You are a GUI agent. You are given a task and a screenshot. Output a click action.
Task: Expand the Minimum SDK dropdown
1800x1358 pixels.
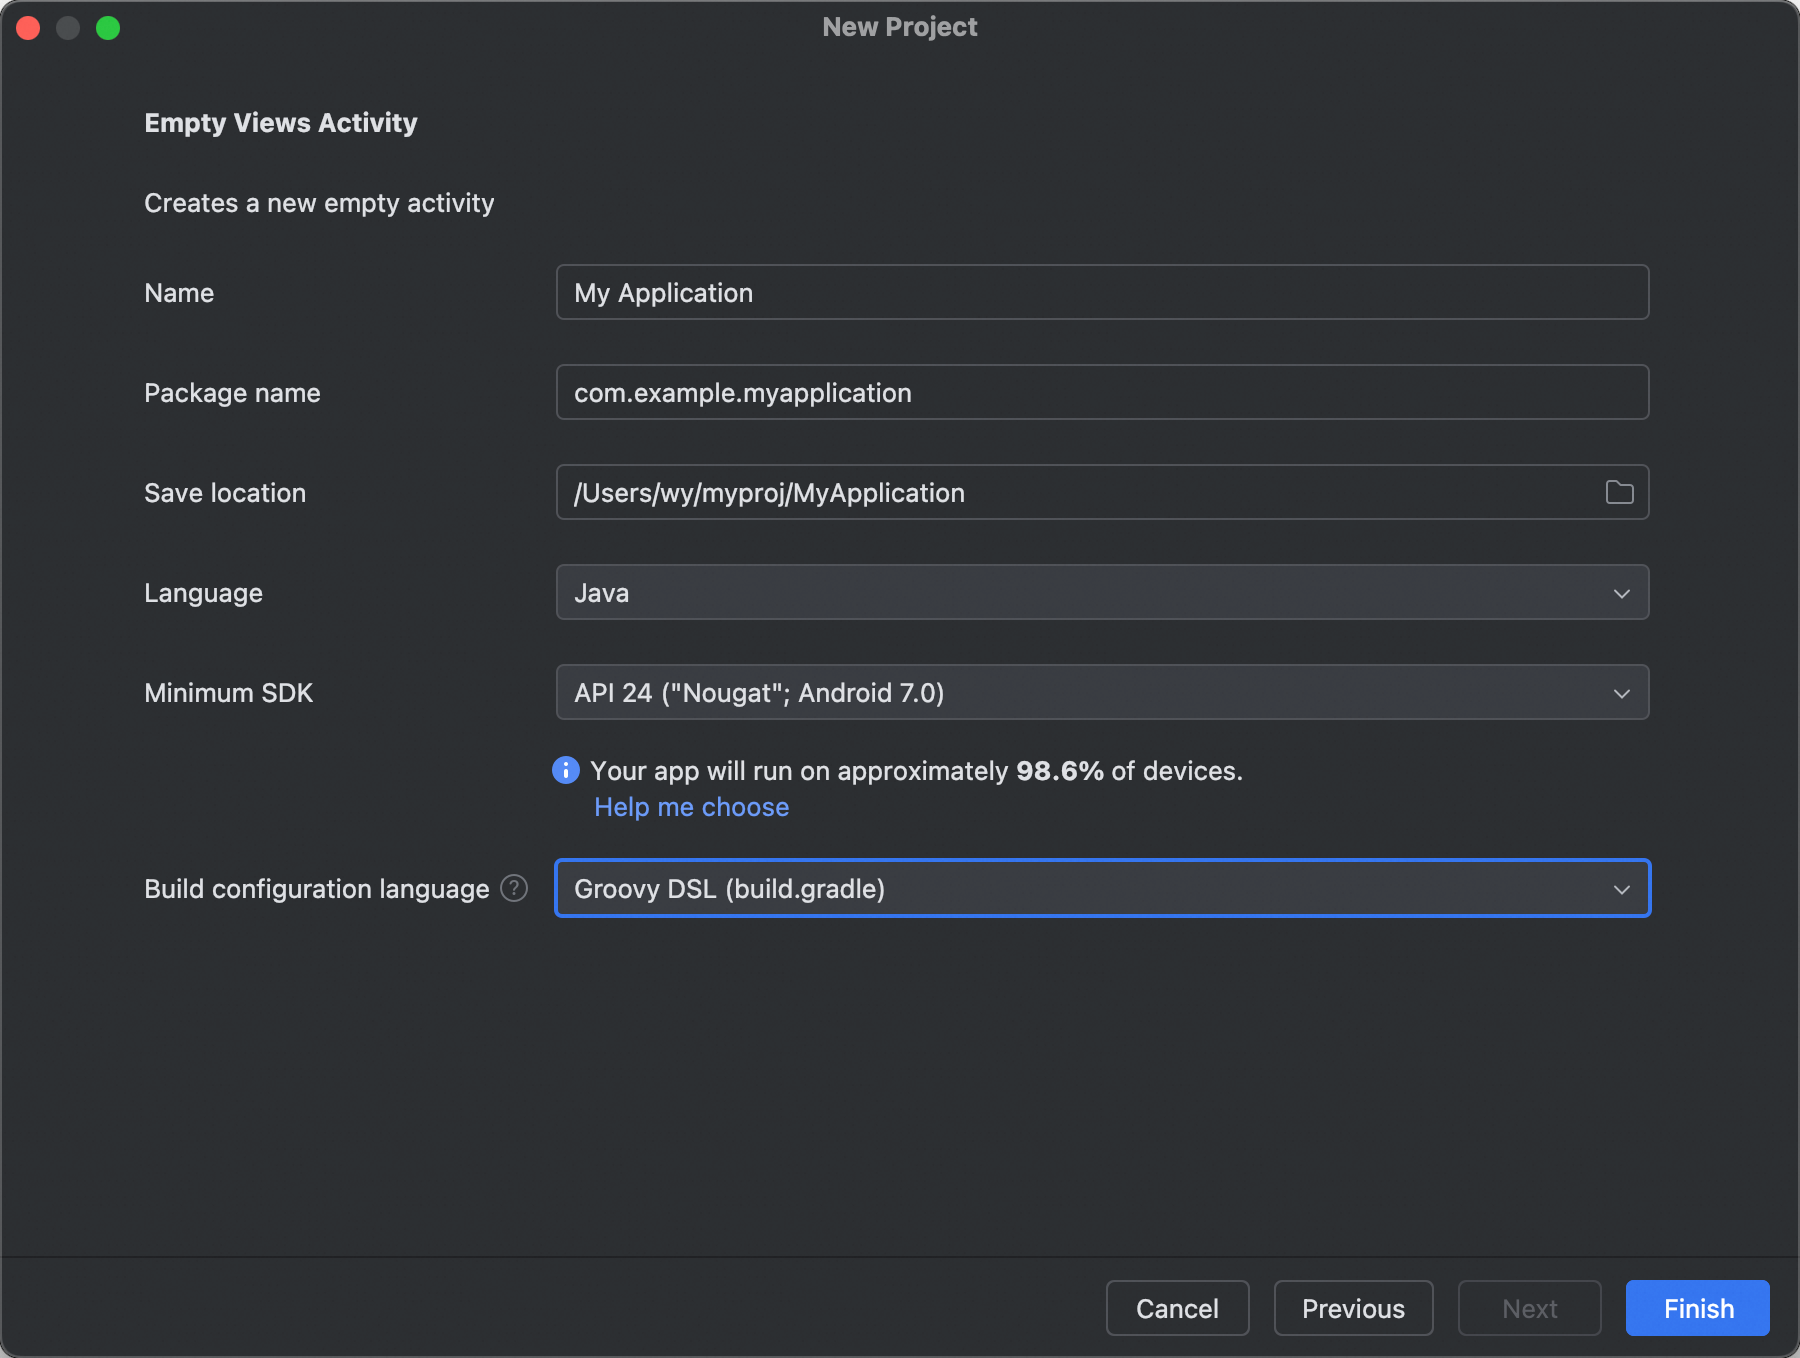(1100, 692)
